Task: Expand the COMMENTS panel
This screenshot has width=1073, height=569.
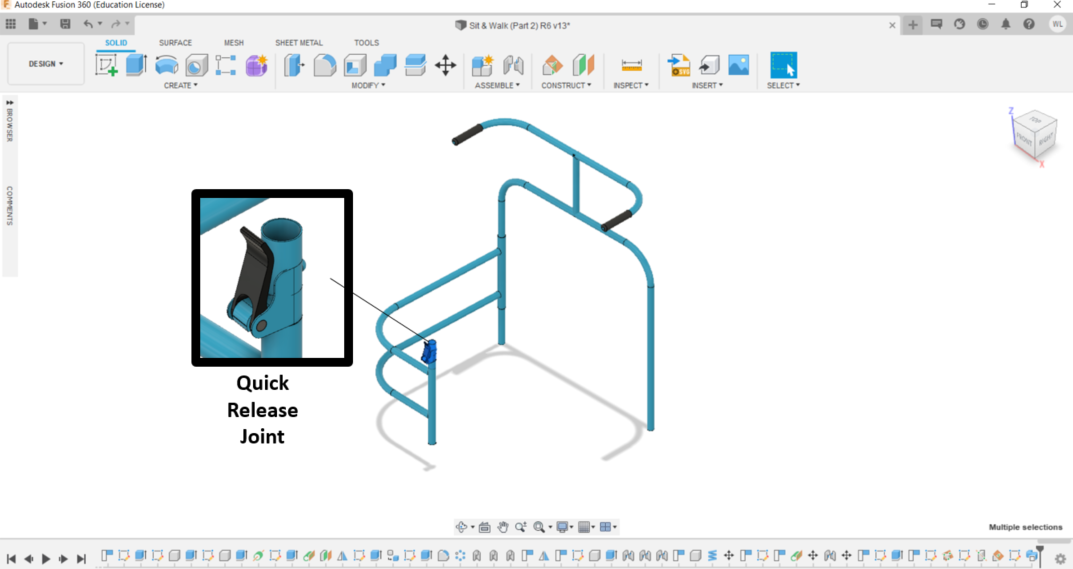Action: point(10,205)
